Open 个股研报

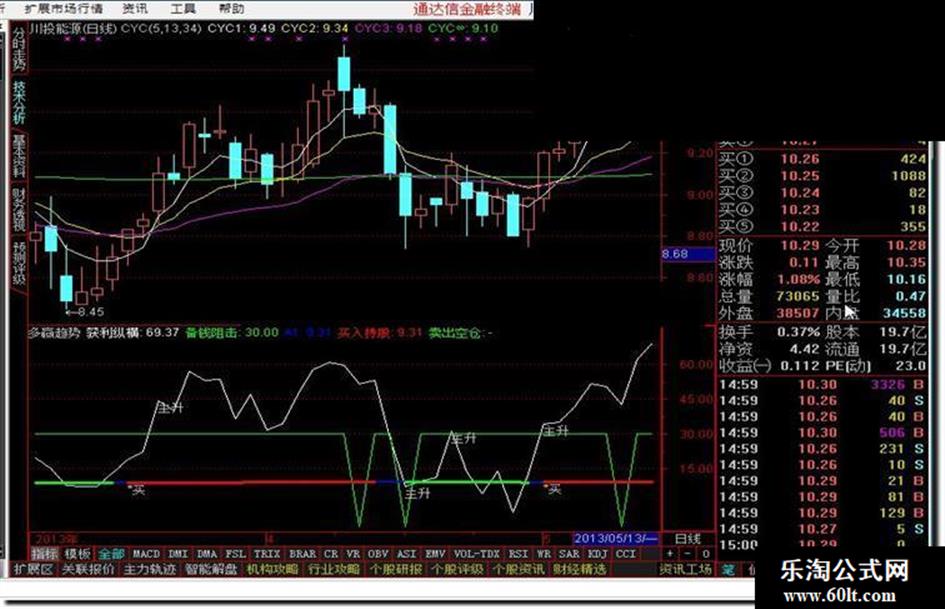click(395, 569)
